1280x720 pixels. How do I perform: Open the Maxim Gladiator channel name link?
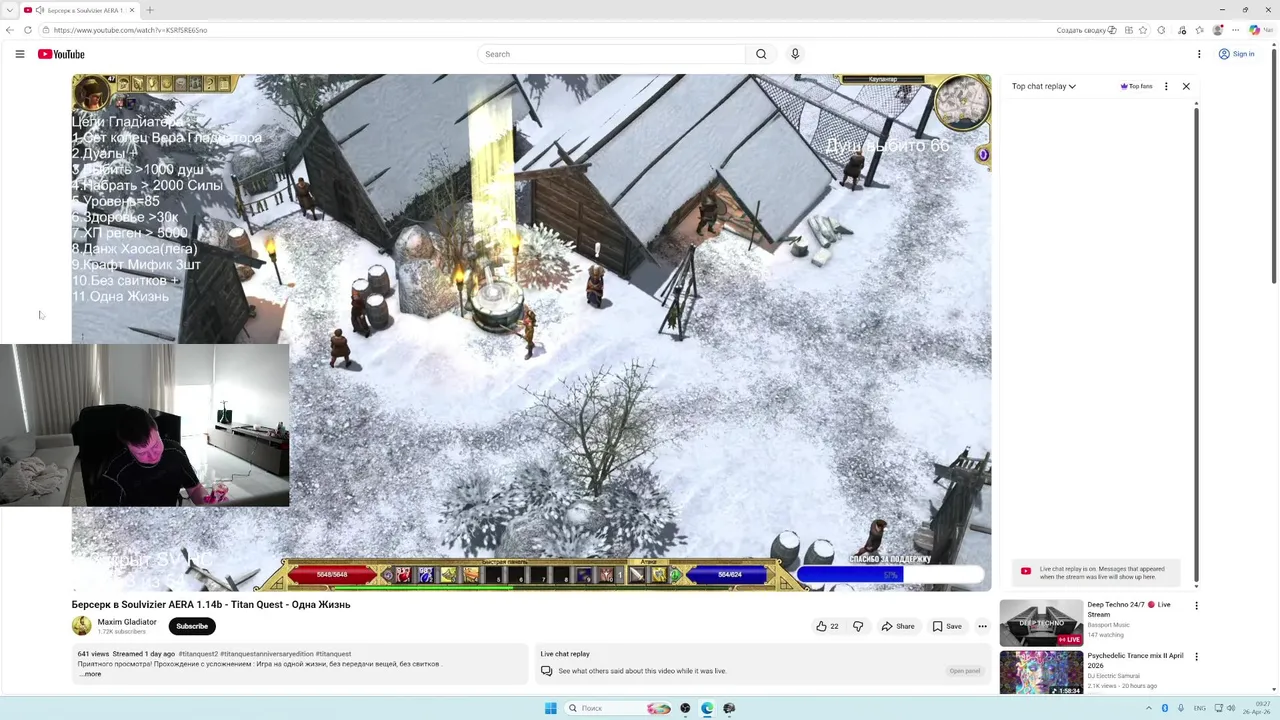tap(127, 622)
